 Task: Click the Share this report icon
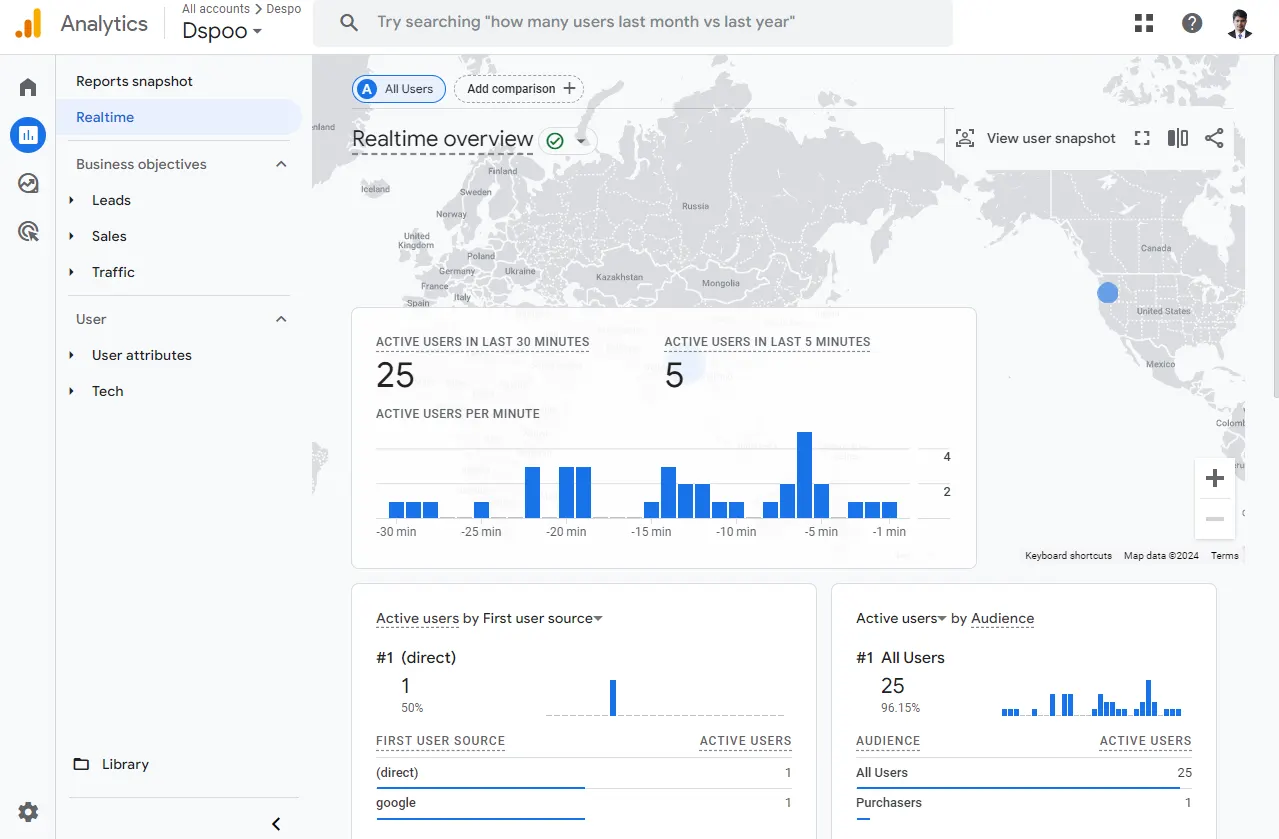1214,138
